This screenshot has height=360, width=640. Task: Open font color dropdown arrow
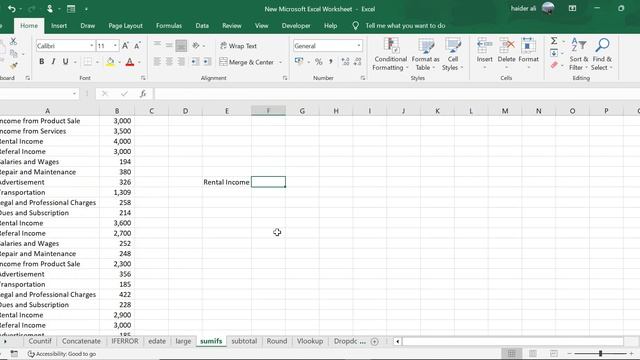(x=139, y=62)
